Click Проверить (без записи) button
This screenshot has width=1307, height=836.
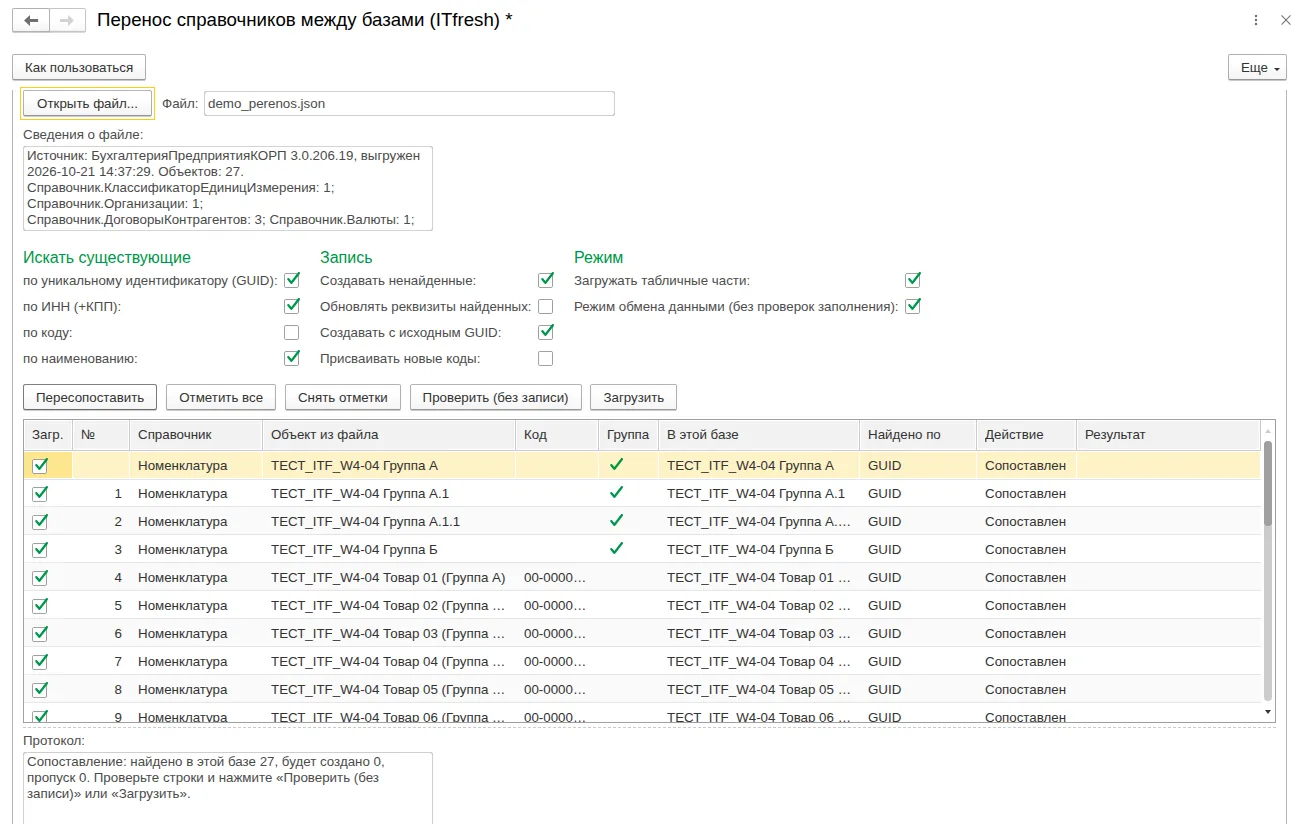[x=496, y=397]
